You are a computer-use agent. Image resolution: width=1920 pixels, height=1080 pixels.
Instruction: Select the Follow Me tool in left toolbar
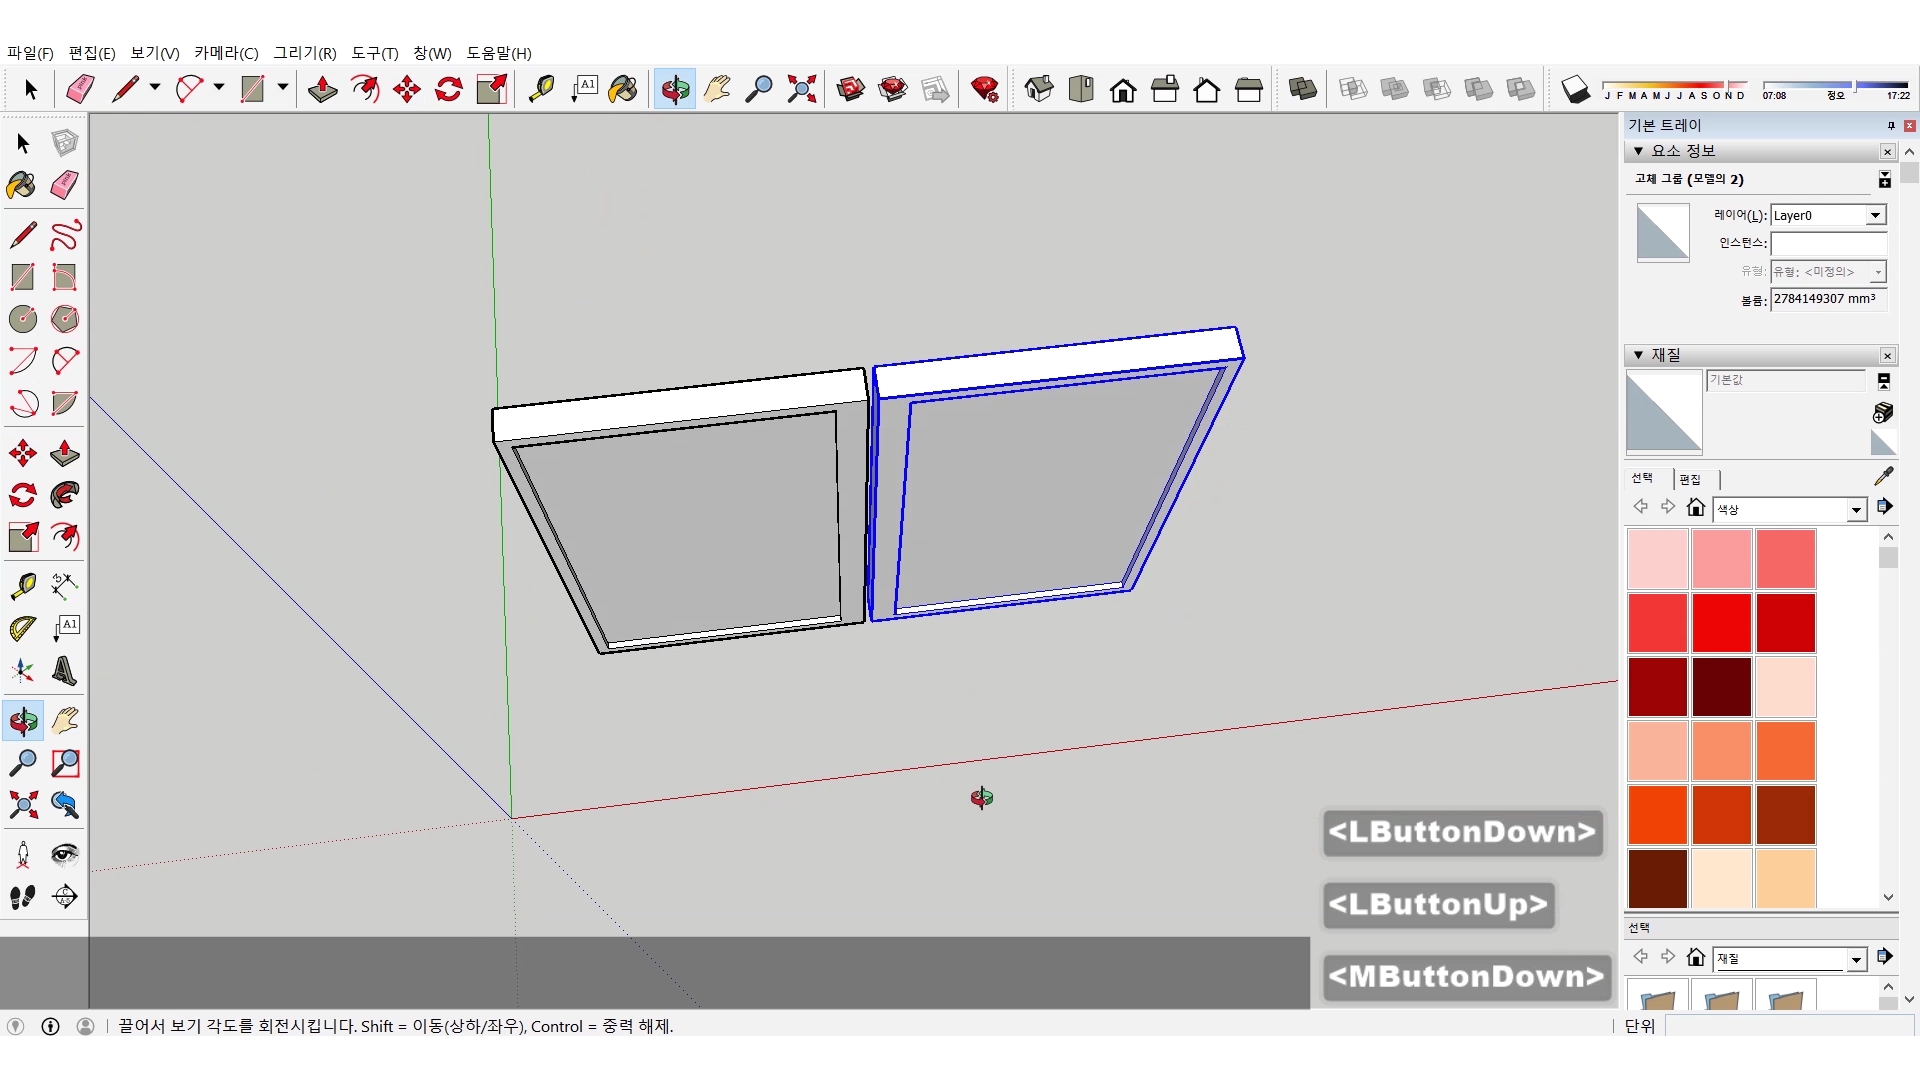[65, 495]
